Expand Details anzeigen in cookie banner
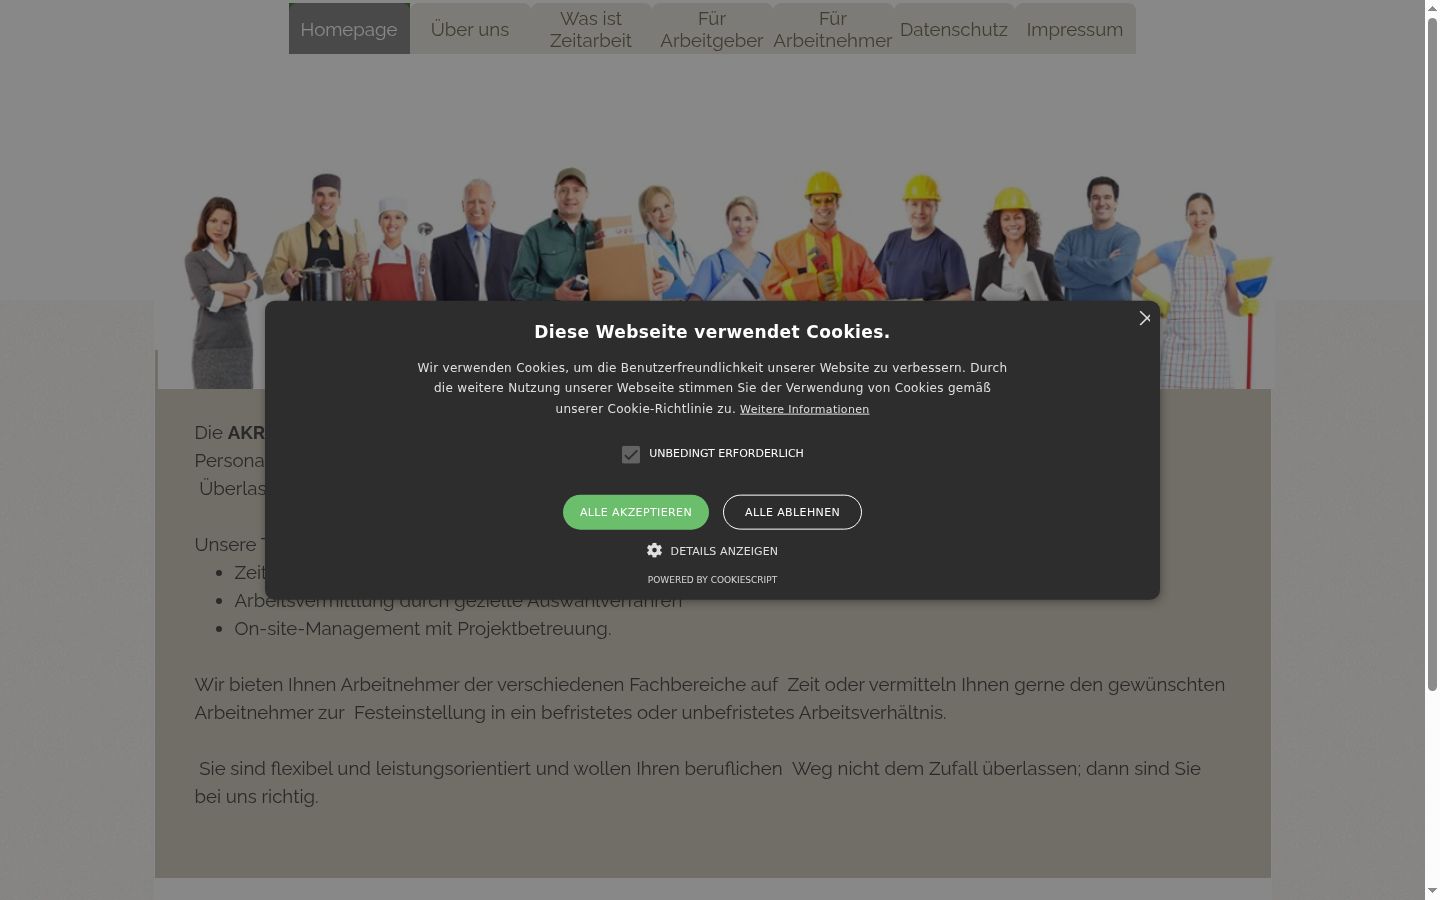1440x900 pixels. (x=712, y=551)
